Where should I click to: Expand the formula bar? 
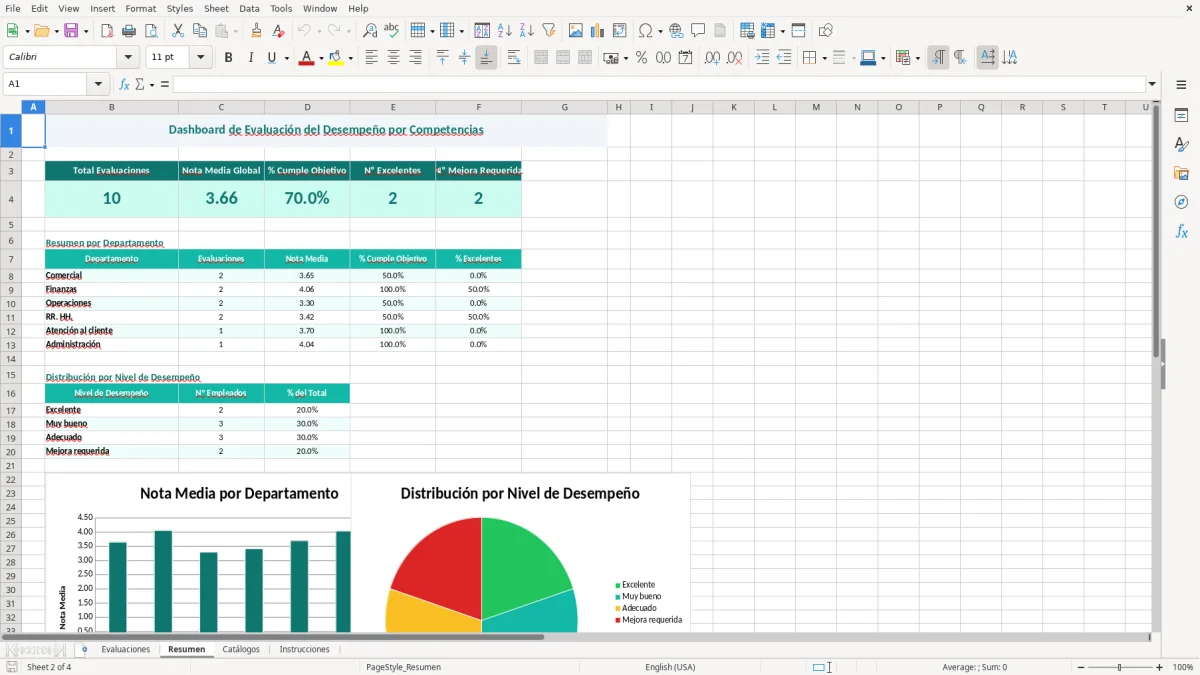click(1152, 84)
